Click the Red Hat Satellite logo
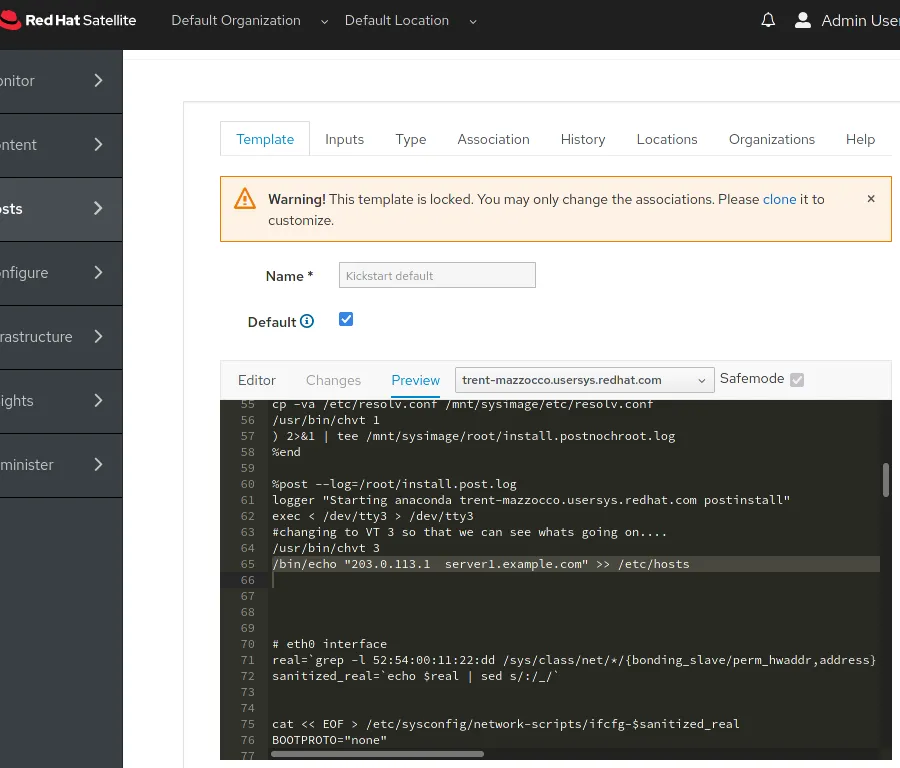The height and width of the screenshot is (768, 900). 68,20
